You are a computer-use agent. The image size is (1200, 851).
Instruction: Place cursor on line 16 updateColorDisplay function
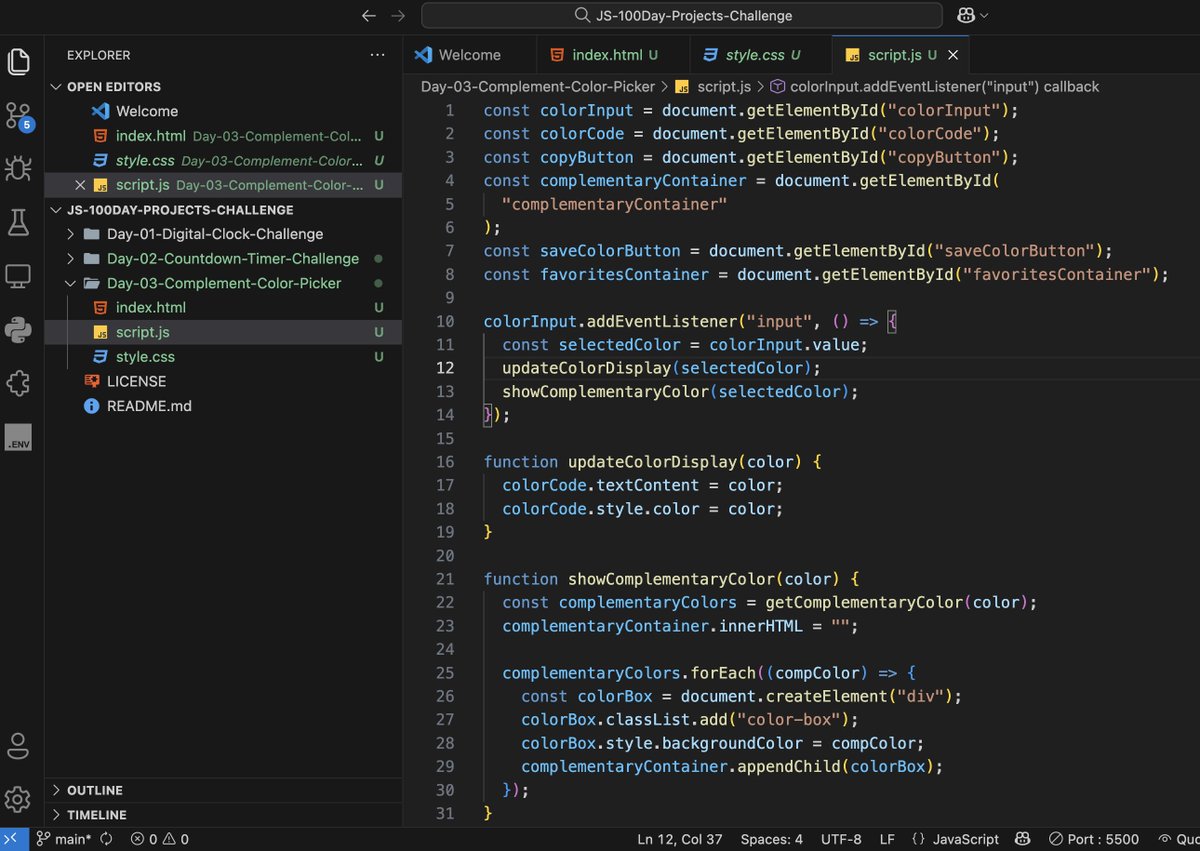[653, 462]
